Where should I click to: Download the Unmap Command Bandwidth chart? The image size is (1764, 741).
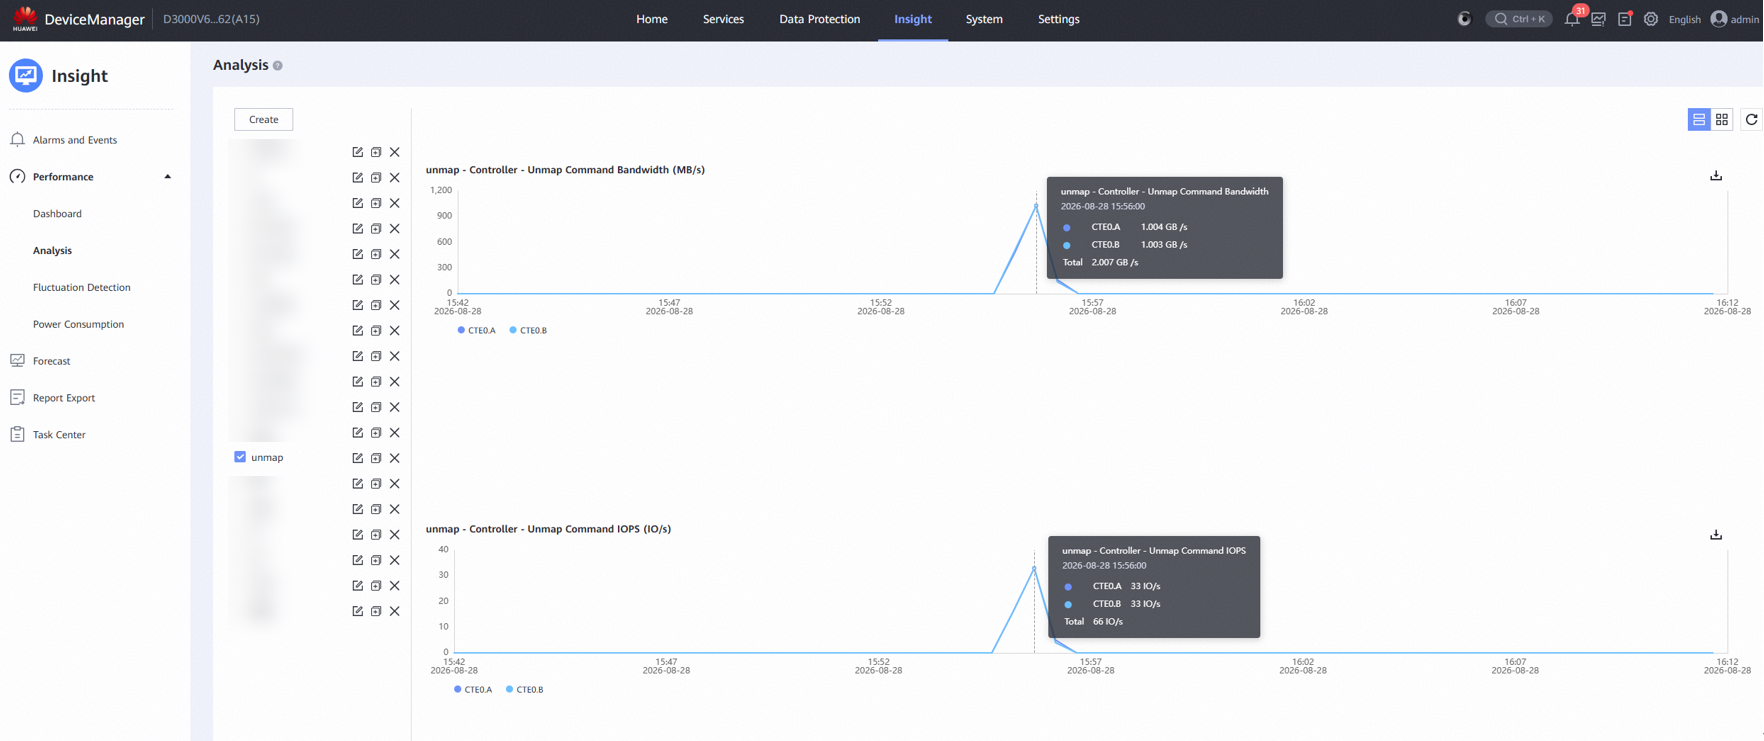coord(1716,176)
